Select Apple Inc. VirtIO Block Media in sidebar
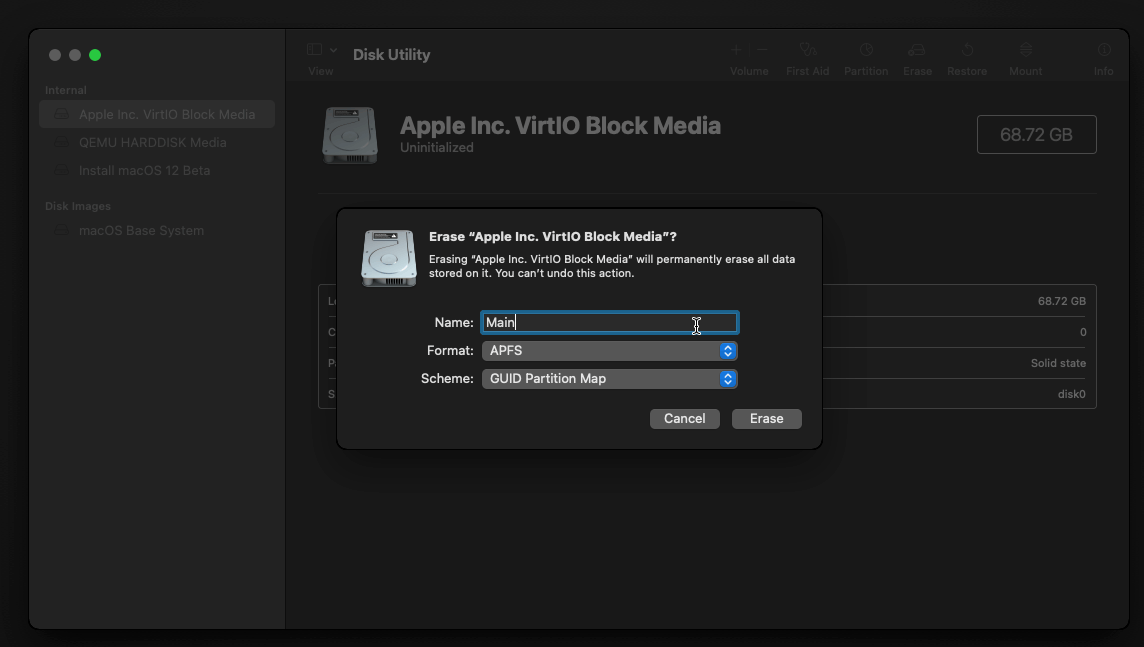The image size is (1144, 647). tap(157, 115)
